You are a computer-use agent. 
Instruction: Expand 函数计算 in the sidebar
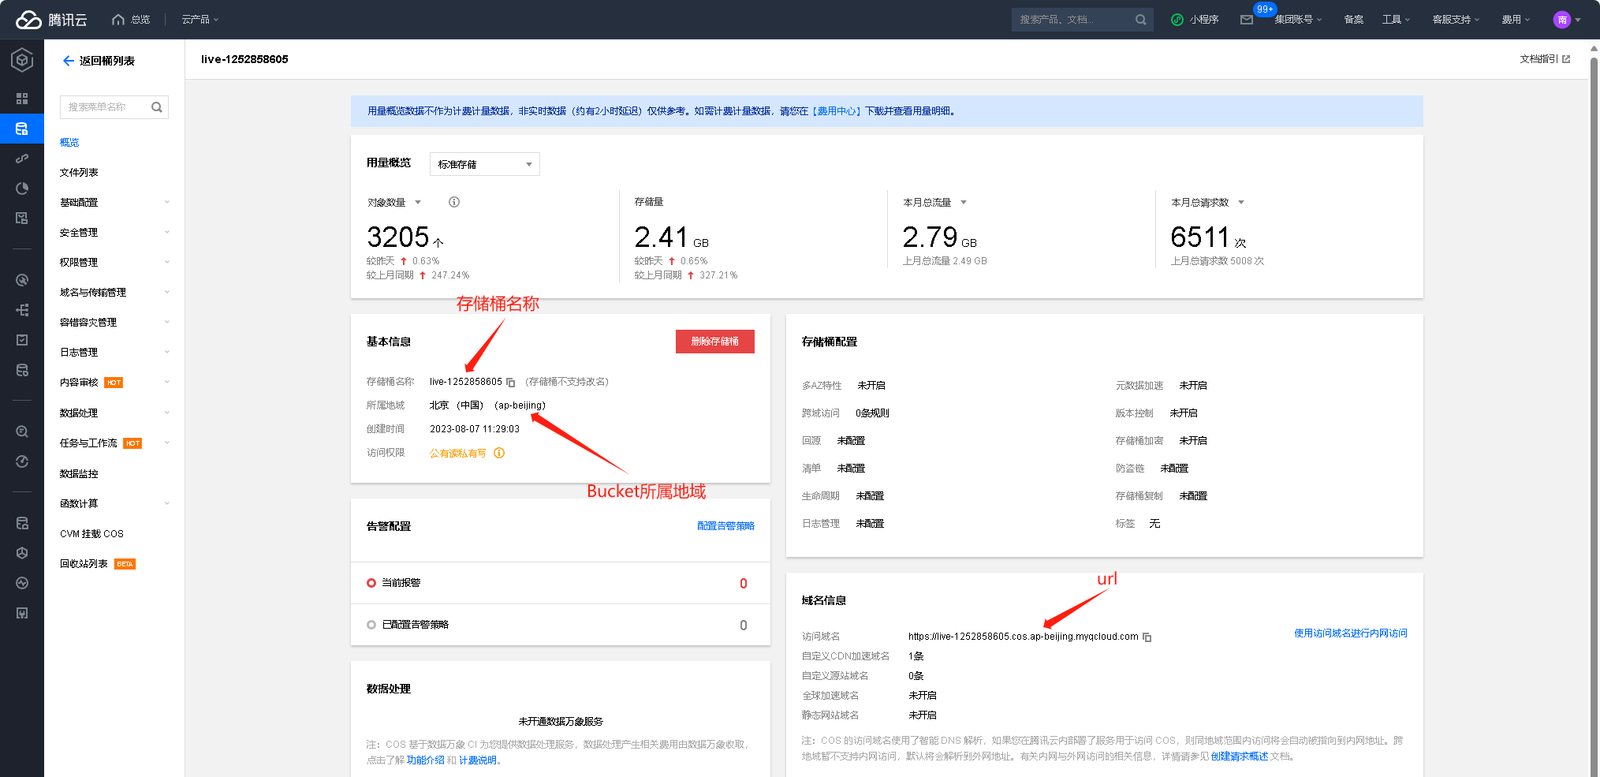pyautogui.click(x=114, y=504)
